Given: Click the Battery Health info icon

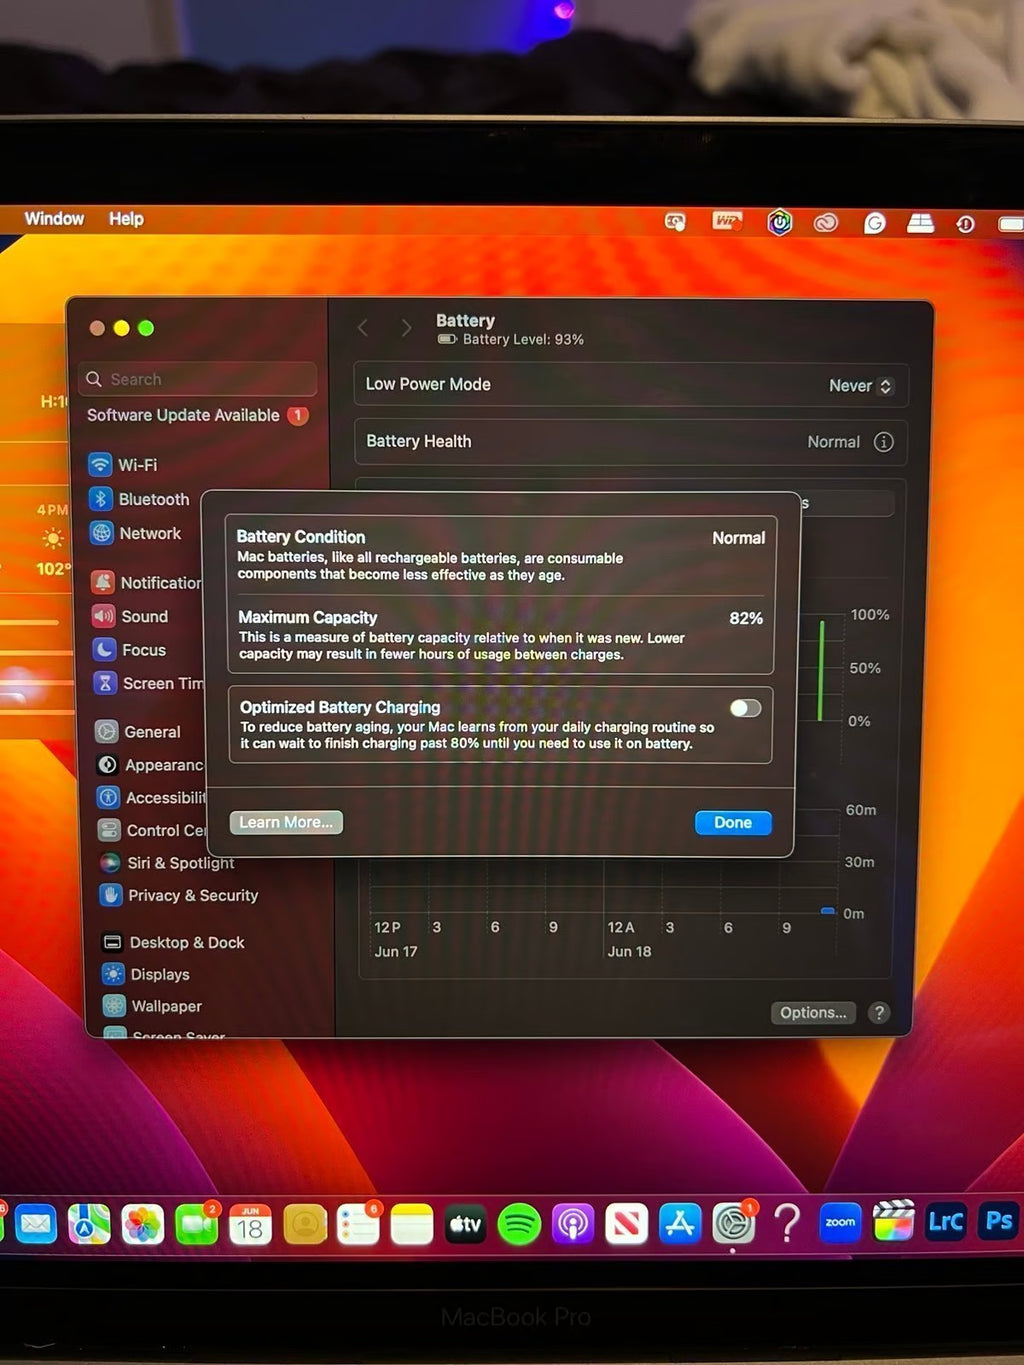Looking at the screenshot, I should [x=883, y=442].
